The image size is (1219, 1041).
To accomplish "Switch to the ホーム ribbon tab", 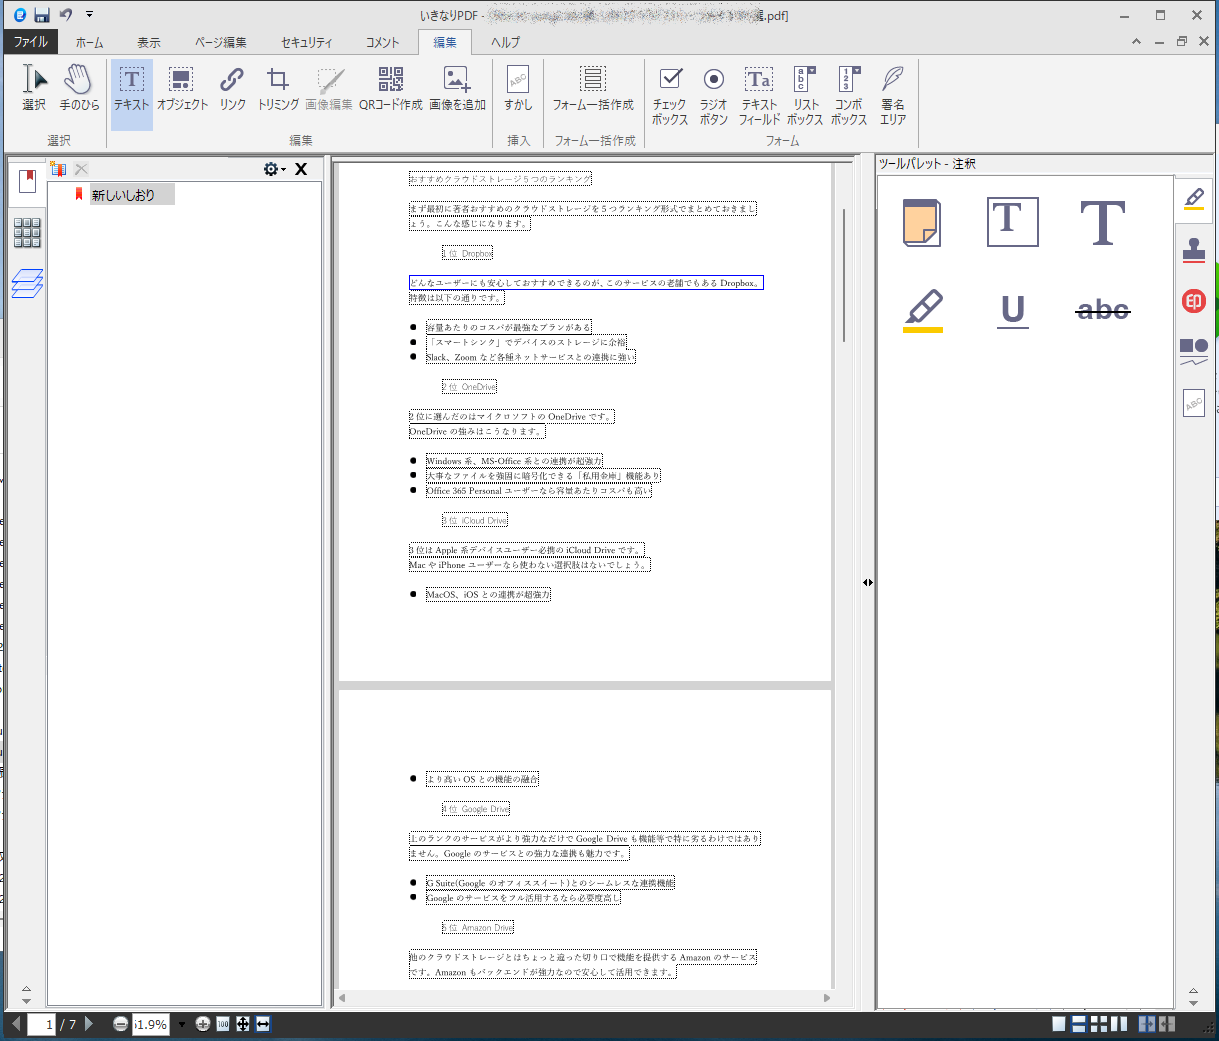I will pyautogui.click(x=89, y=42).
